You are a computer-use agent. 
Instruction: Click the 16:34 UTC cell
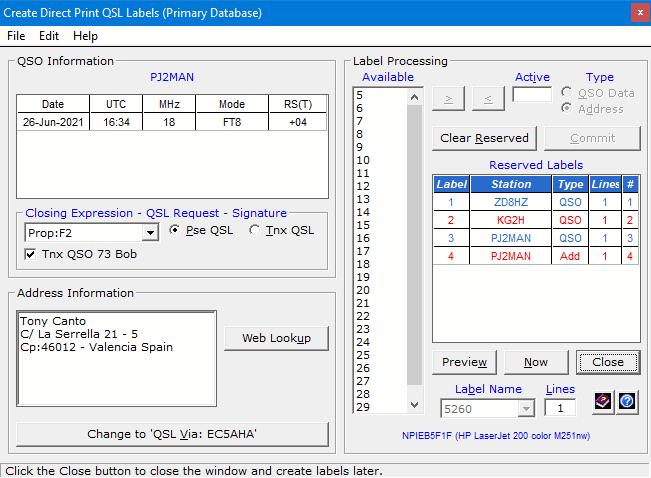point(116,122)
